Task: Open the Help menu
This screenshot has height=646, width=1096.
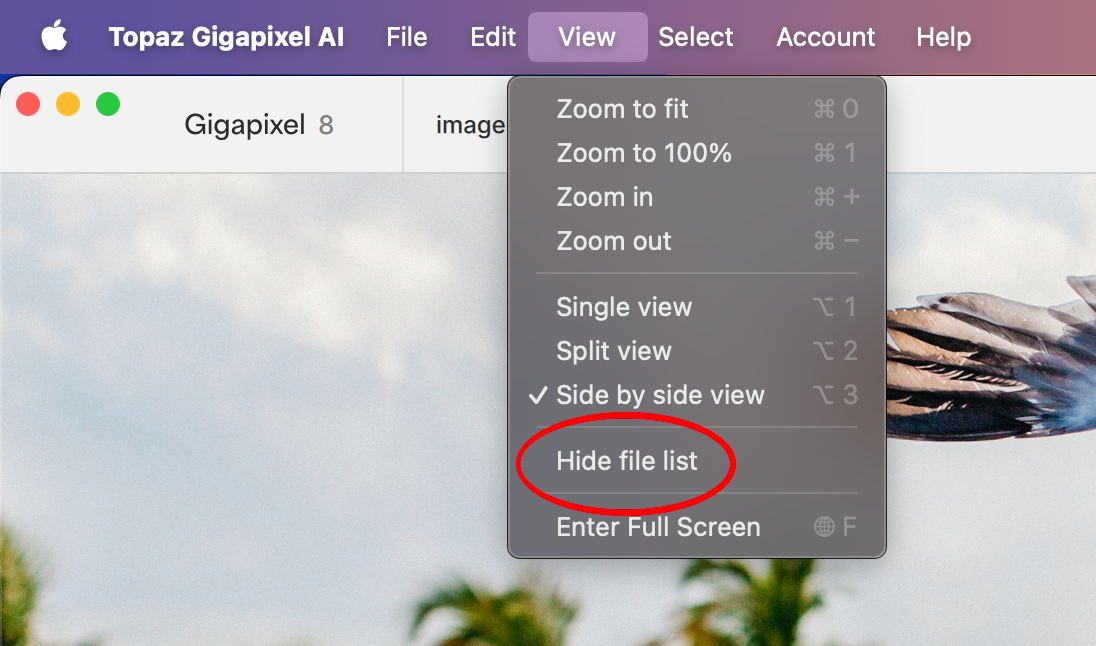Action: pos(943,38)
